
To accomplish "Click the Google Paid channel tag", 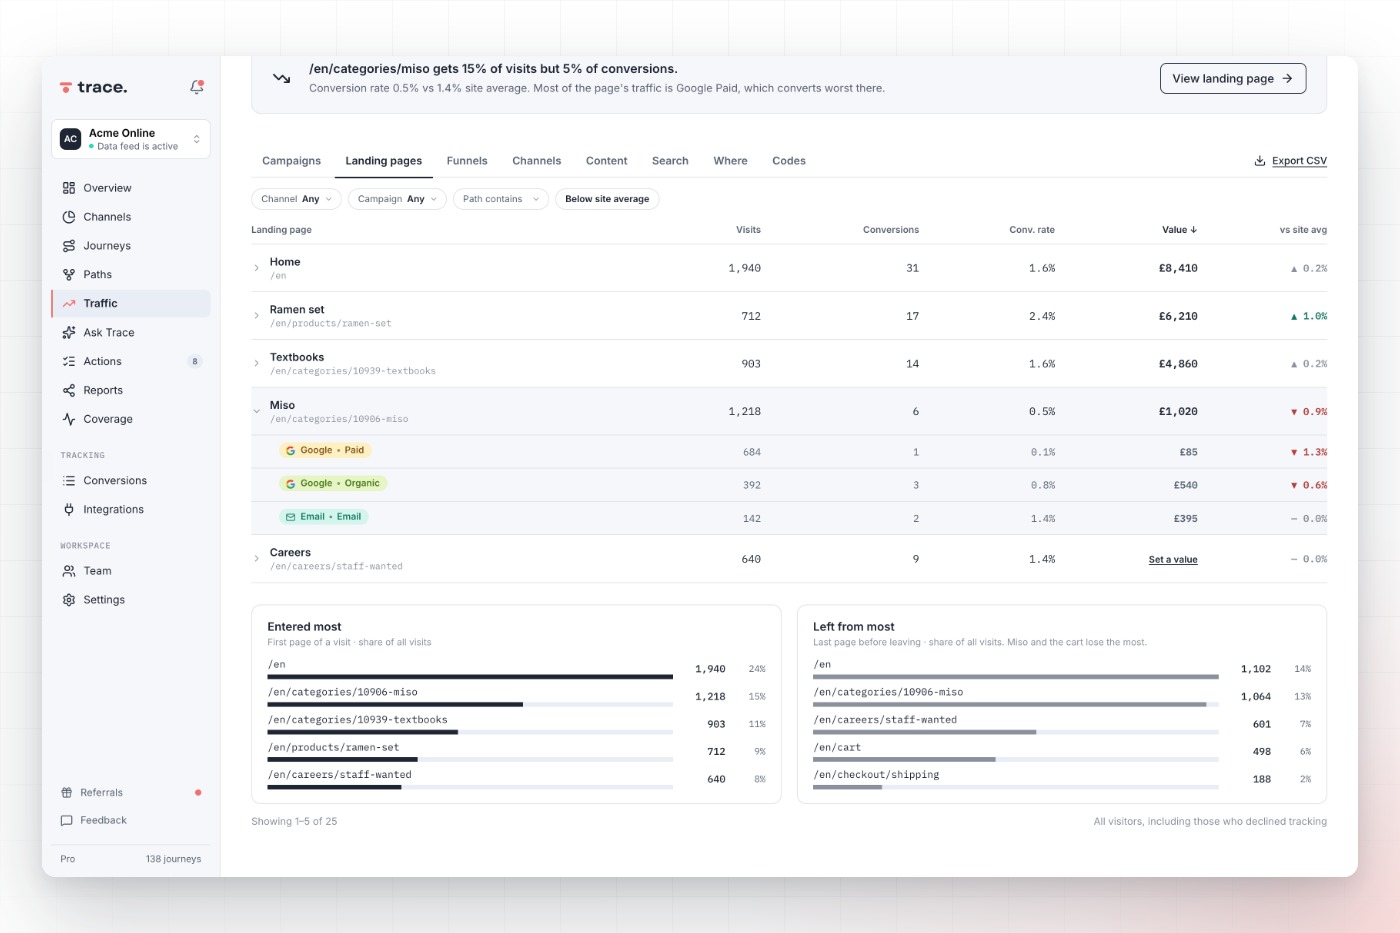I will (325, 450).
